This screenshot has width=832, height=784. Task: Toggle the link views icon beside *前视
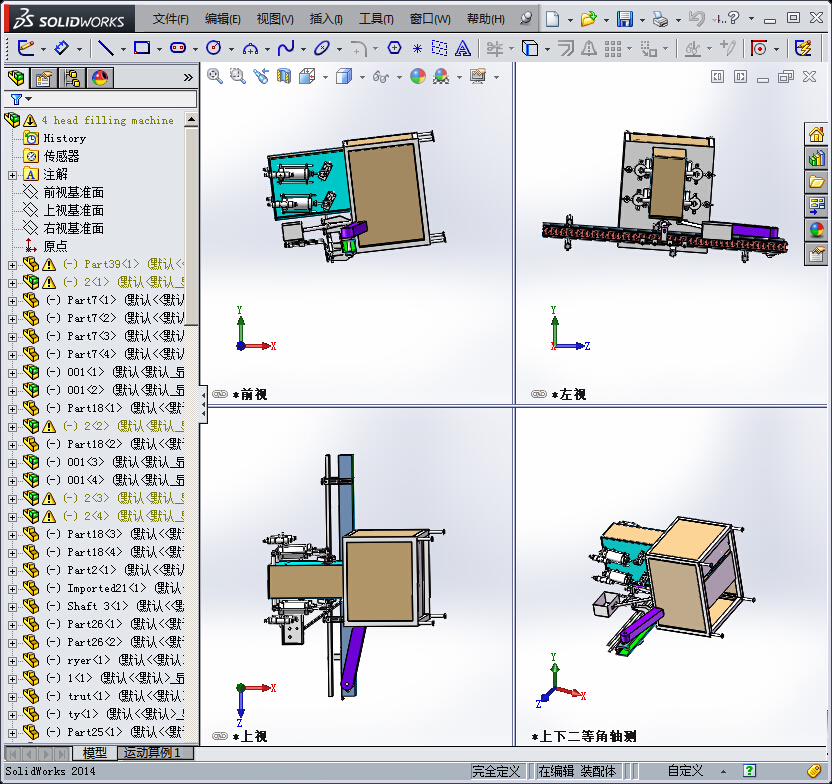click(220, 394)
